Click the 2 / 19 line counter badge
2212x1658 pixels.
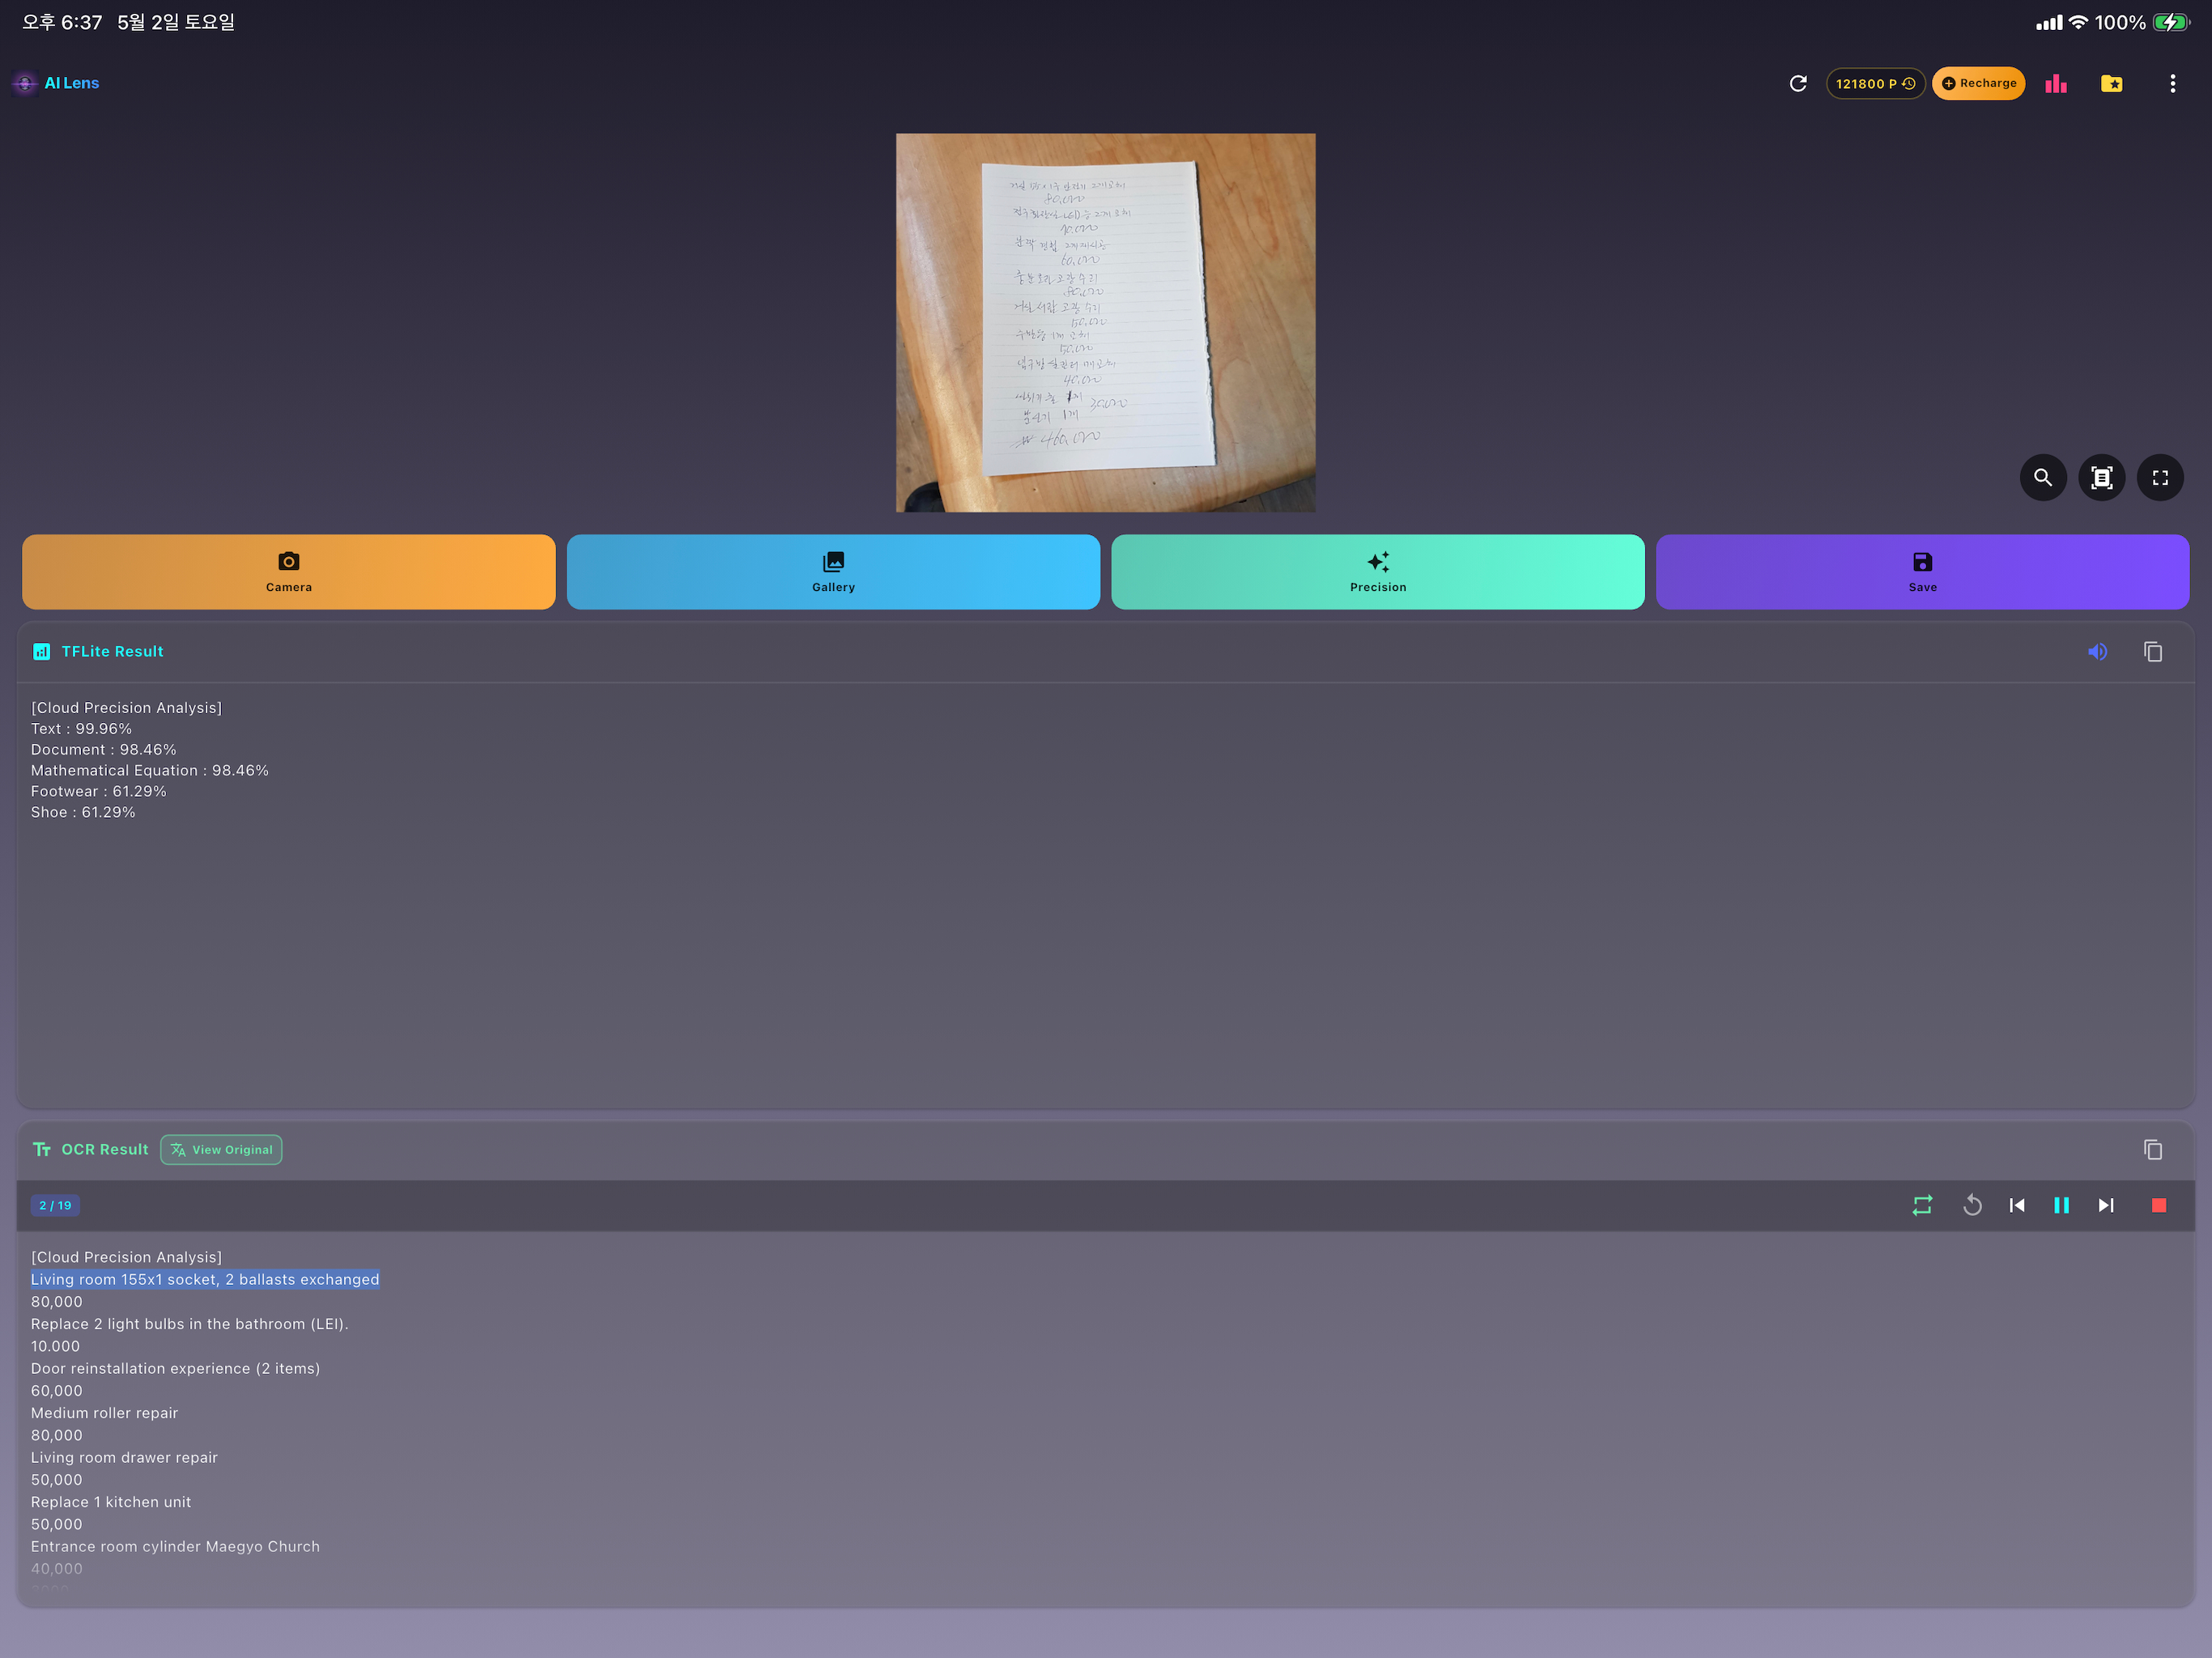(x=55, y=1205)
